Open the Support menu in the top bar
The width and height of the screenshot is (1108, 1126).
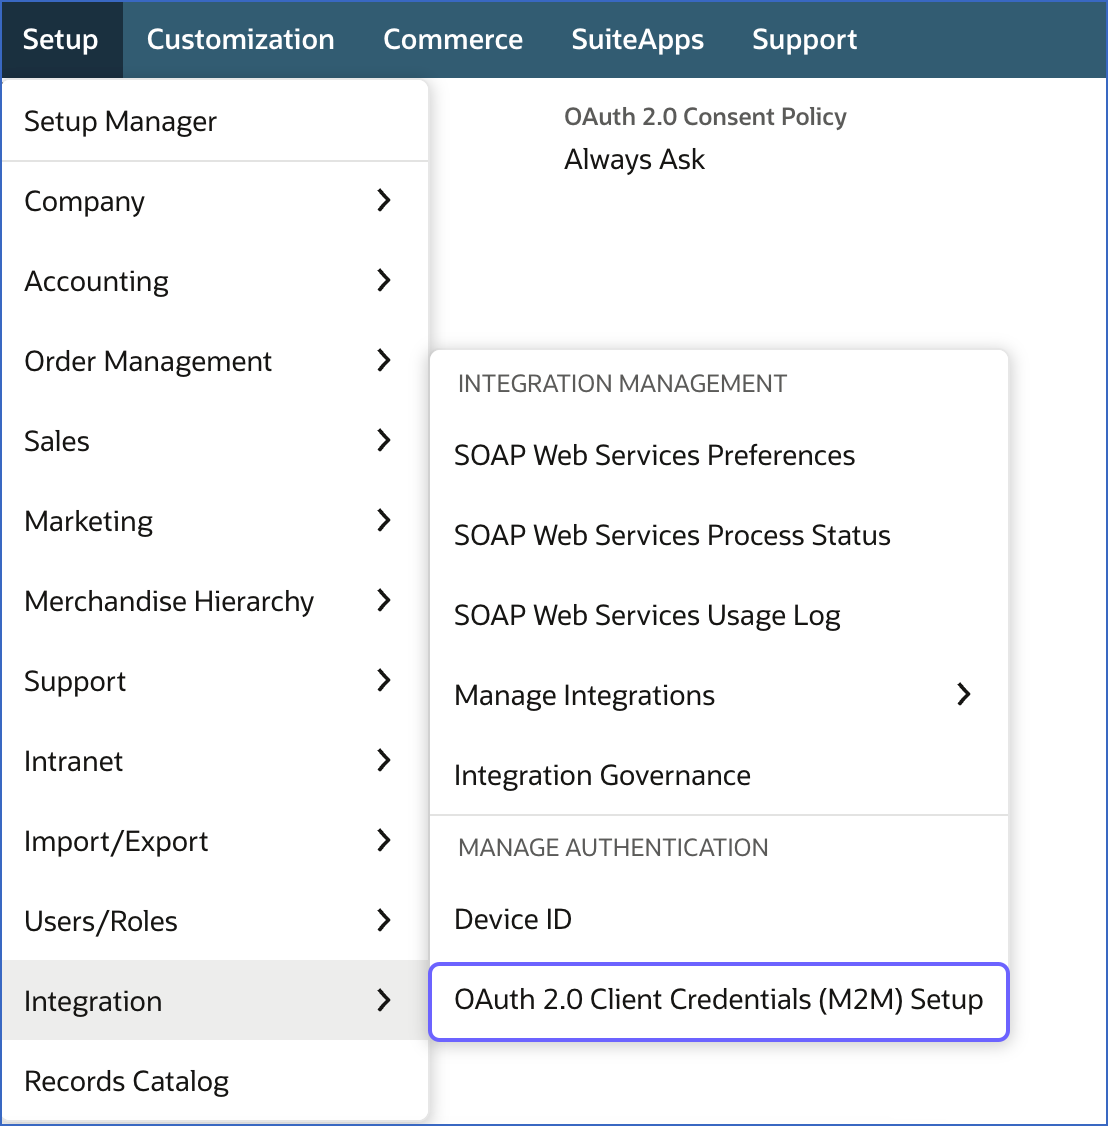(x=804, y=39)
